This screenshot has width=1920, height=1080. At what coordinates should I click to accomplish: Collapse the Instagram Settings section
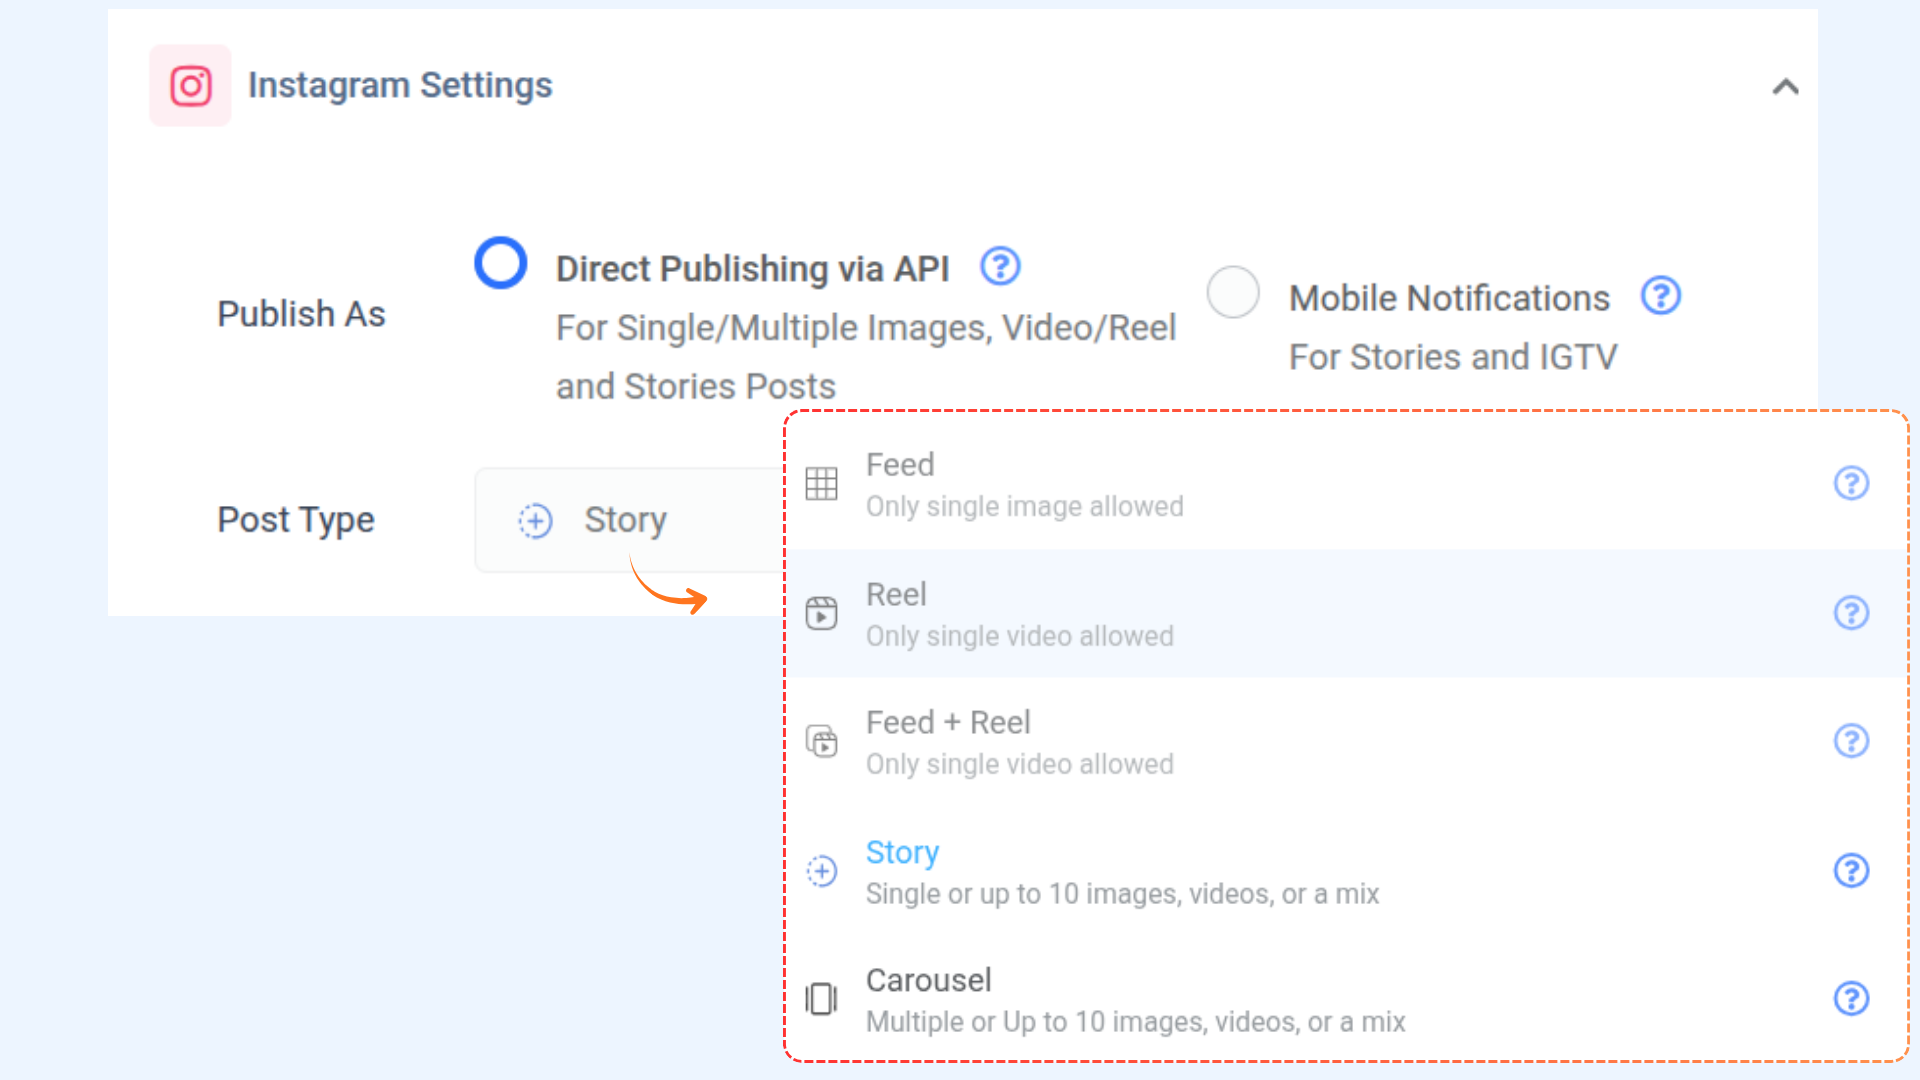(x=1785, y=87)
